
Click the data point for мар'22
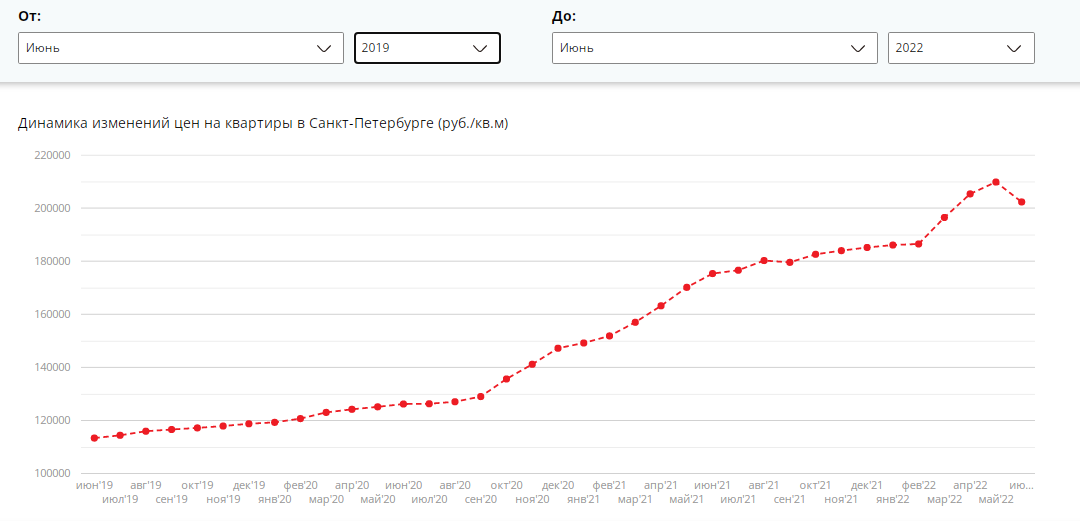[944, 217]
